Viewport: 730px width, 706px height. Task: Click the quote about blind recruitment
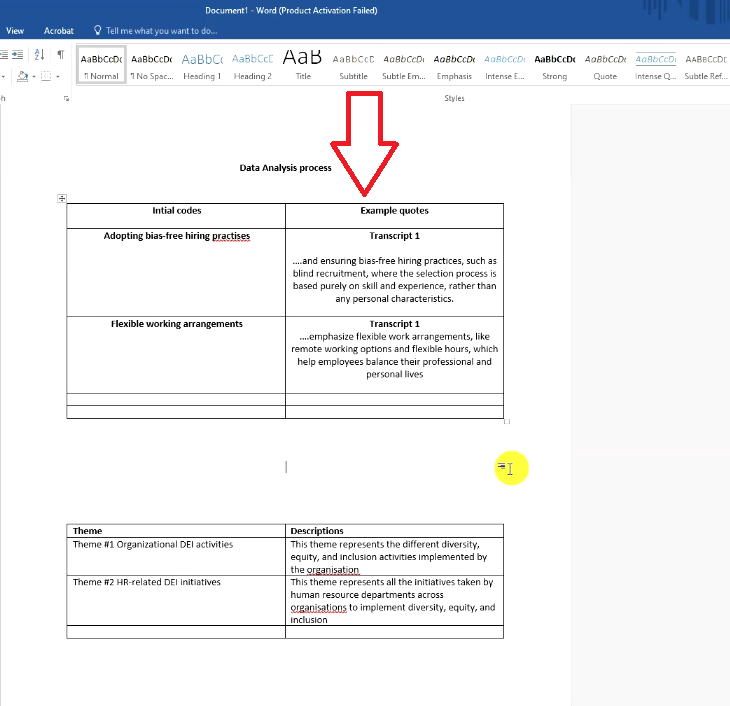[x=394, y=279]
